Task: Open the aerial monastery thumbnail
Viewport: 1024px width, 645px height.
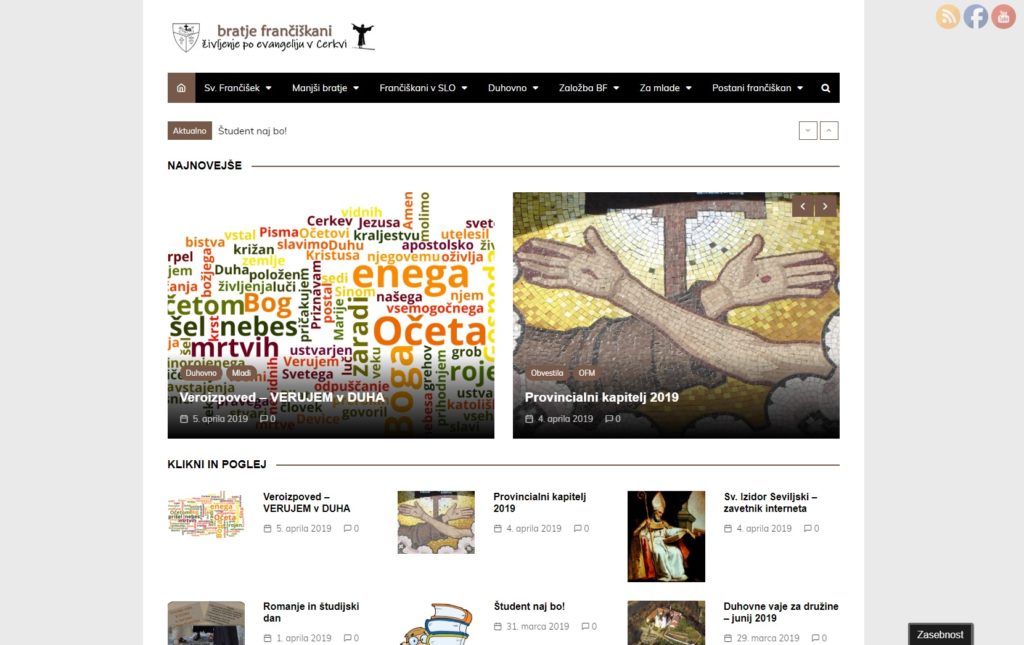Action: coord(666,623)
